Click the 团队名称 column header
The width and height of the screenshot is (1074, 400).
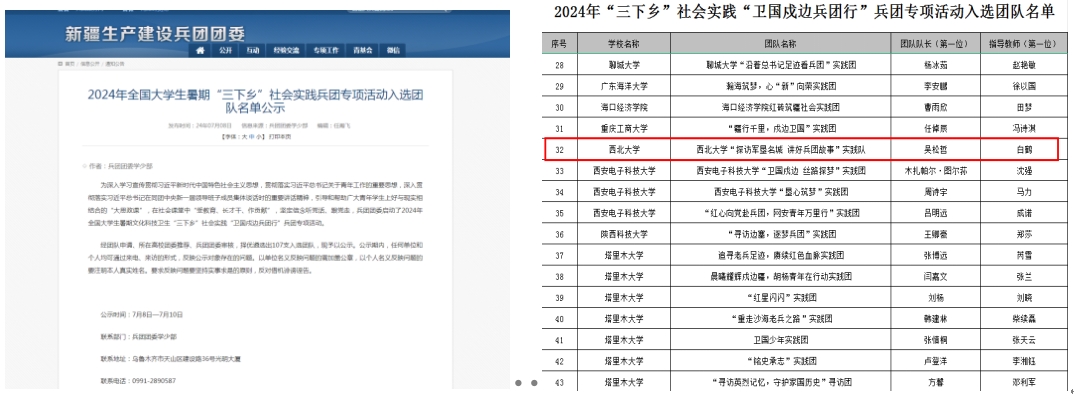[781, 44]
